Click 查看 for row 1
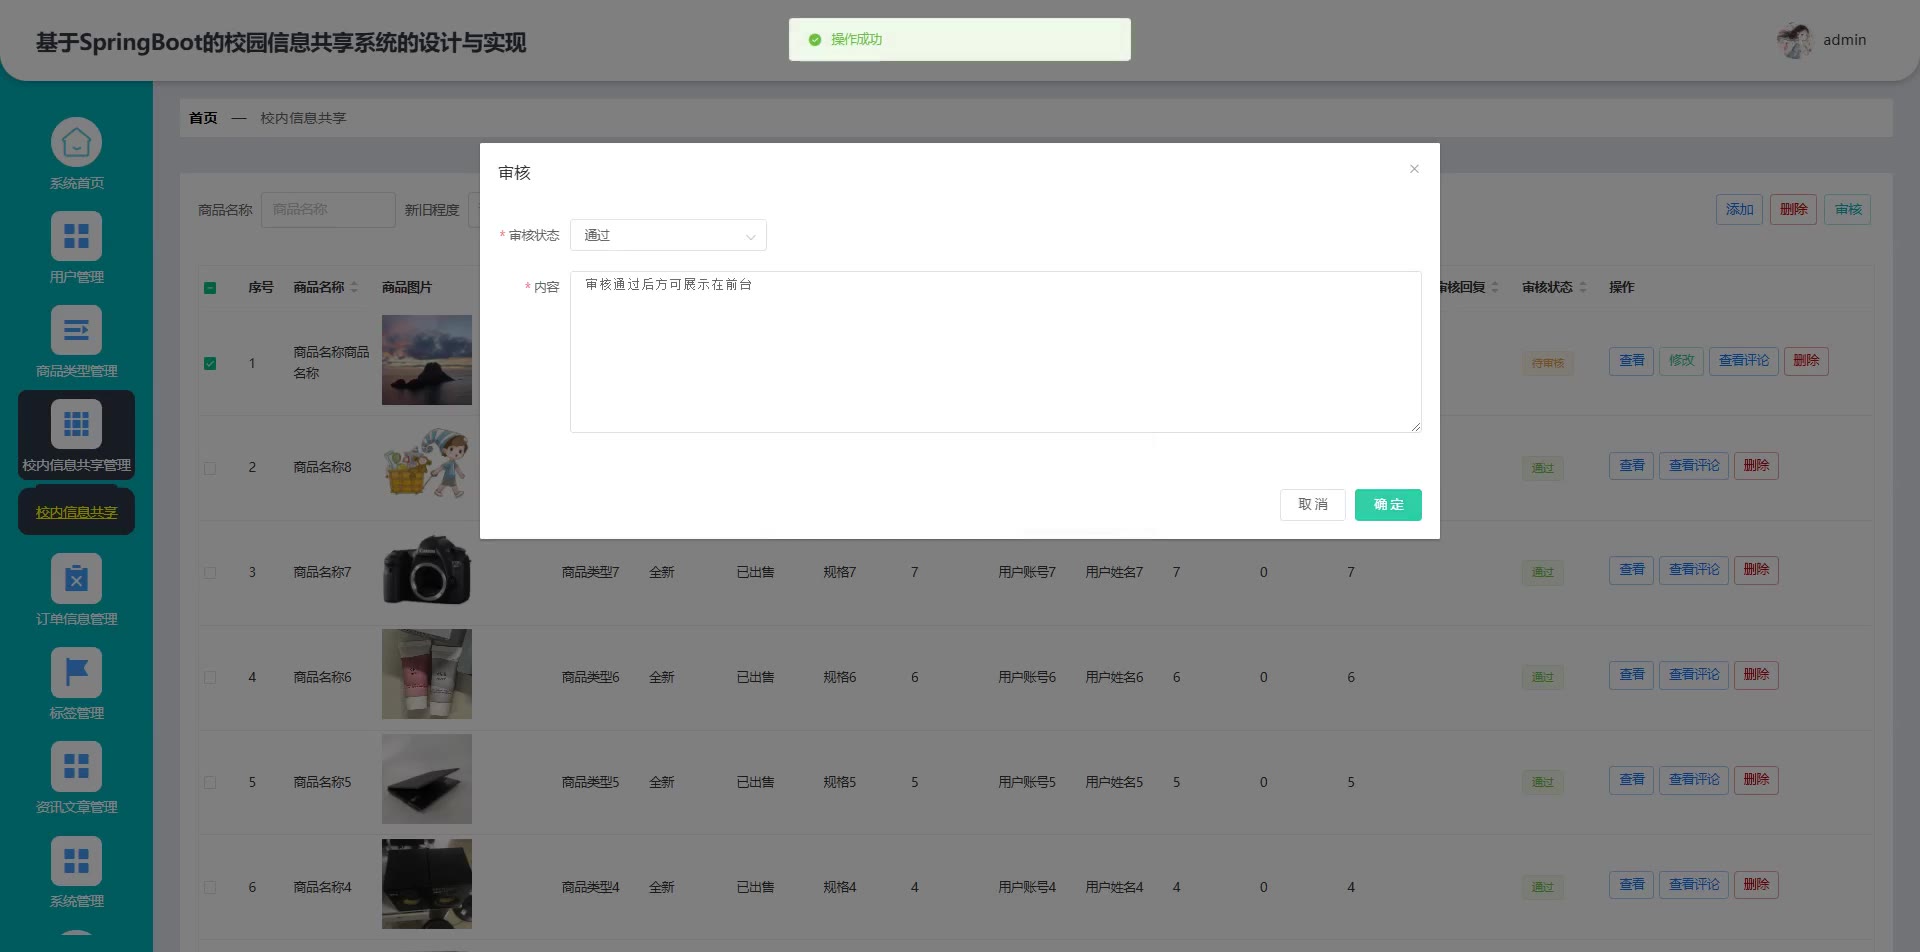The height and width of the screenshot is (952, 1920). [x=1631, y=361]
